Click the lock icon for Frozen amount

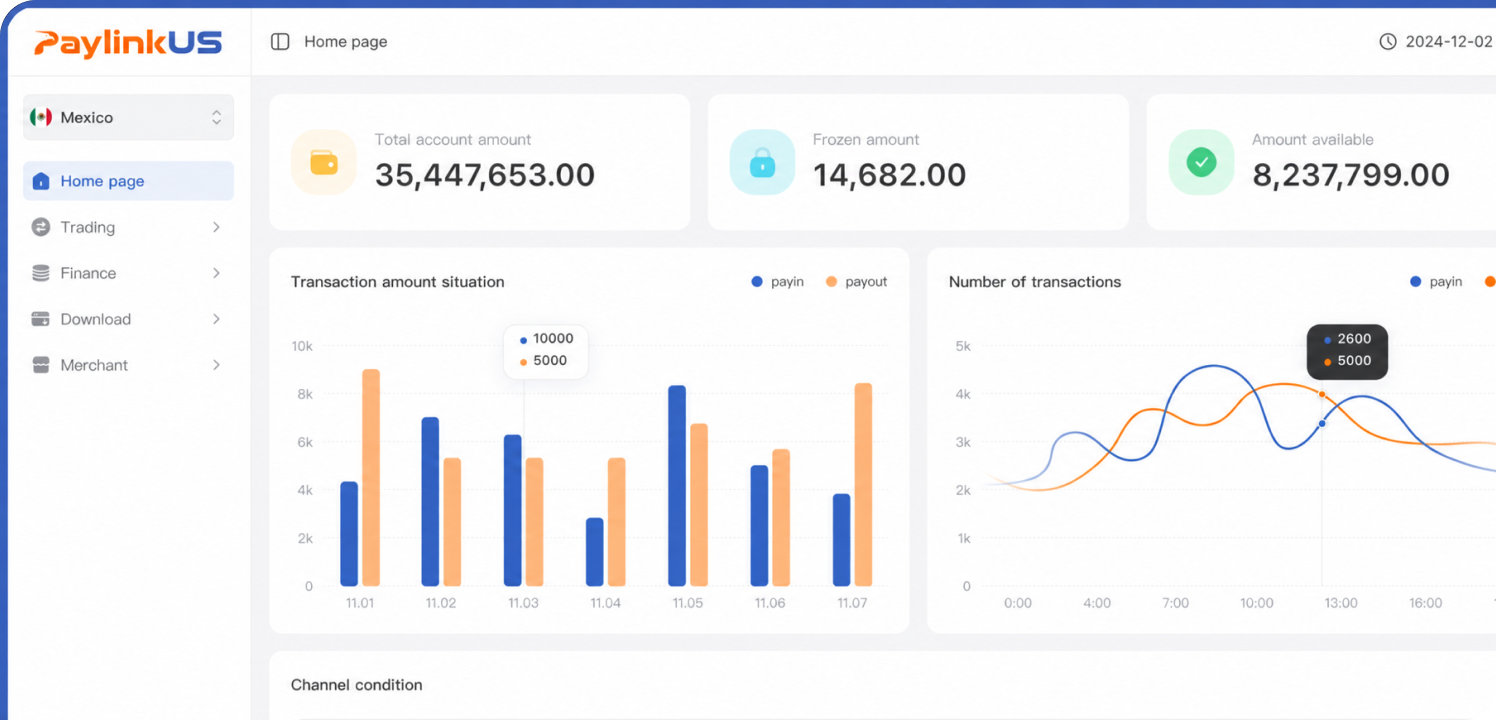(x=762, y=162)
